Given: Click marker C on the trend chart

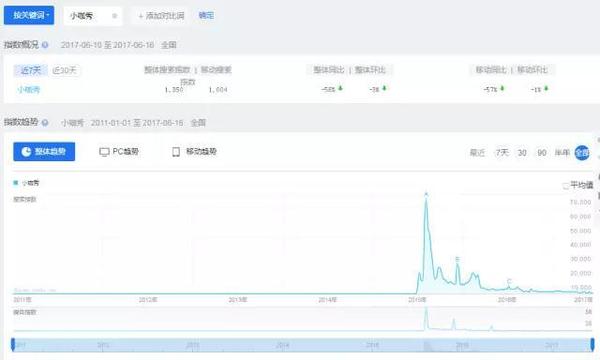Looking at the screenshot, I should tap(509, 281).
